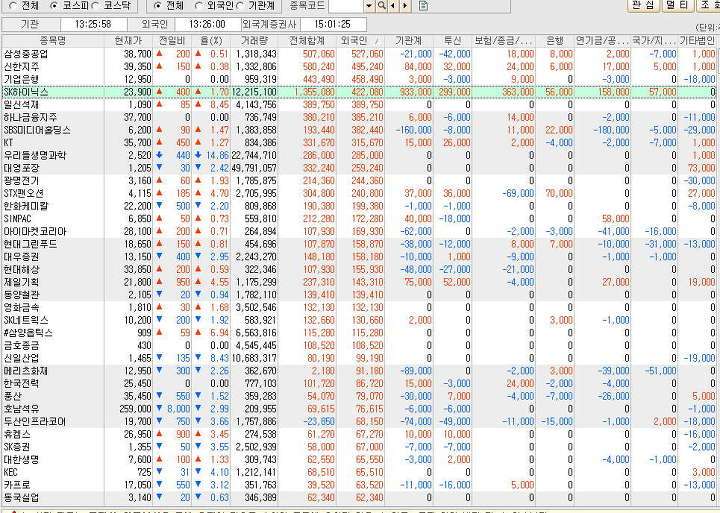Select the highlighted SK하이닉스 row name
The image size is (720, 513).
(26, 92)
